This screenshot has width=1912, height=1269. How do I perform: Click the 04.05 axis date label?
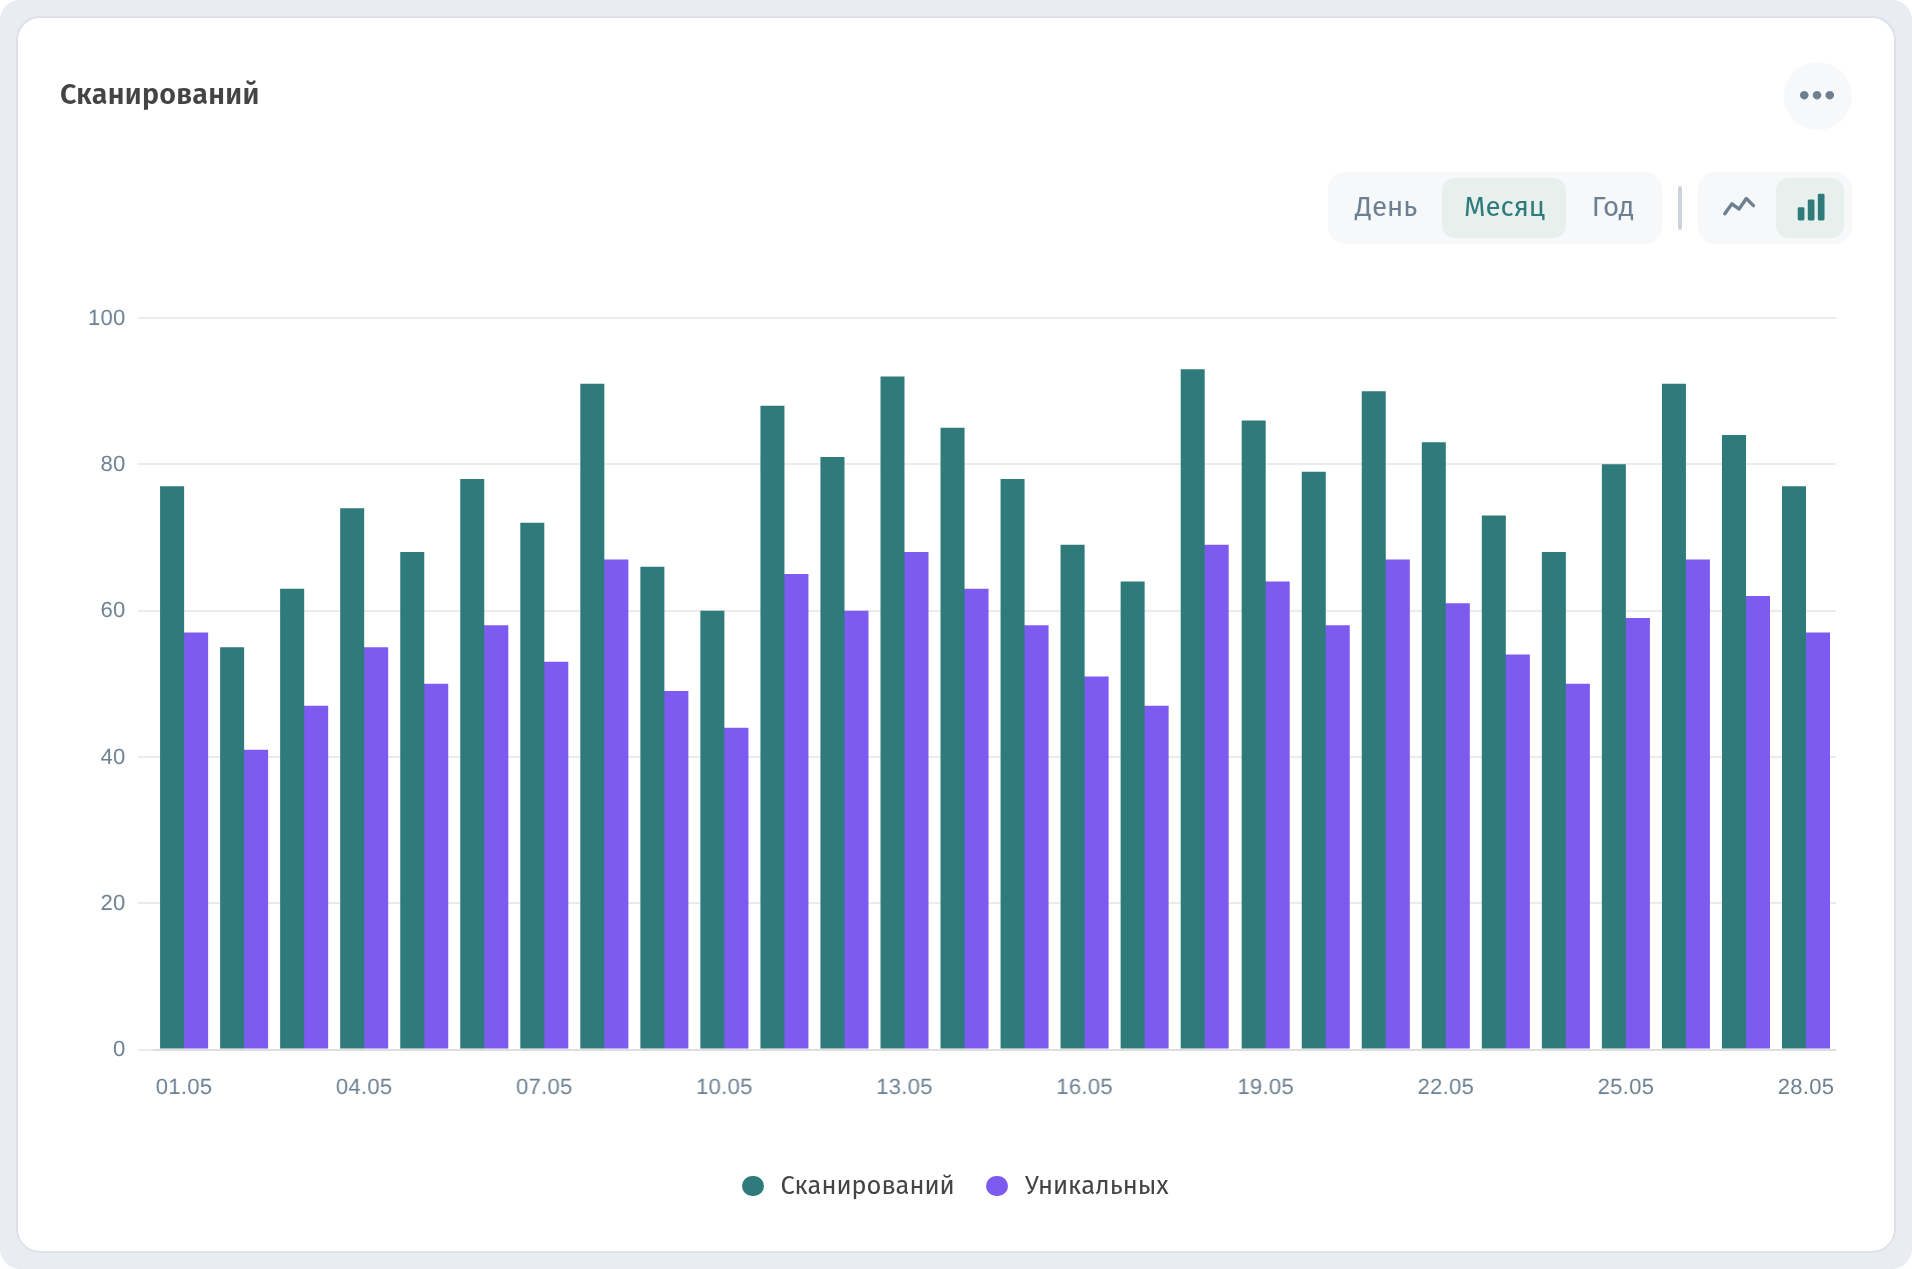pyautogui.click(x=364, y=1087)
